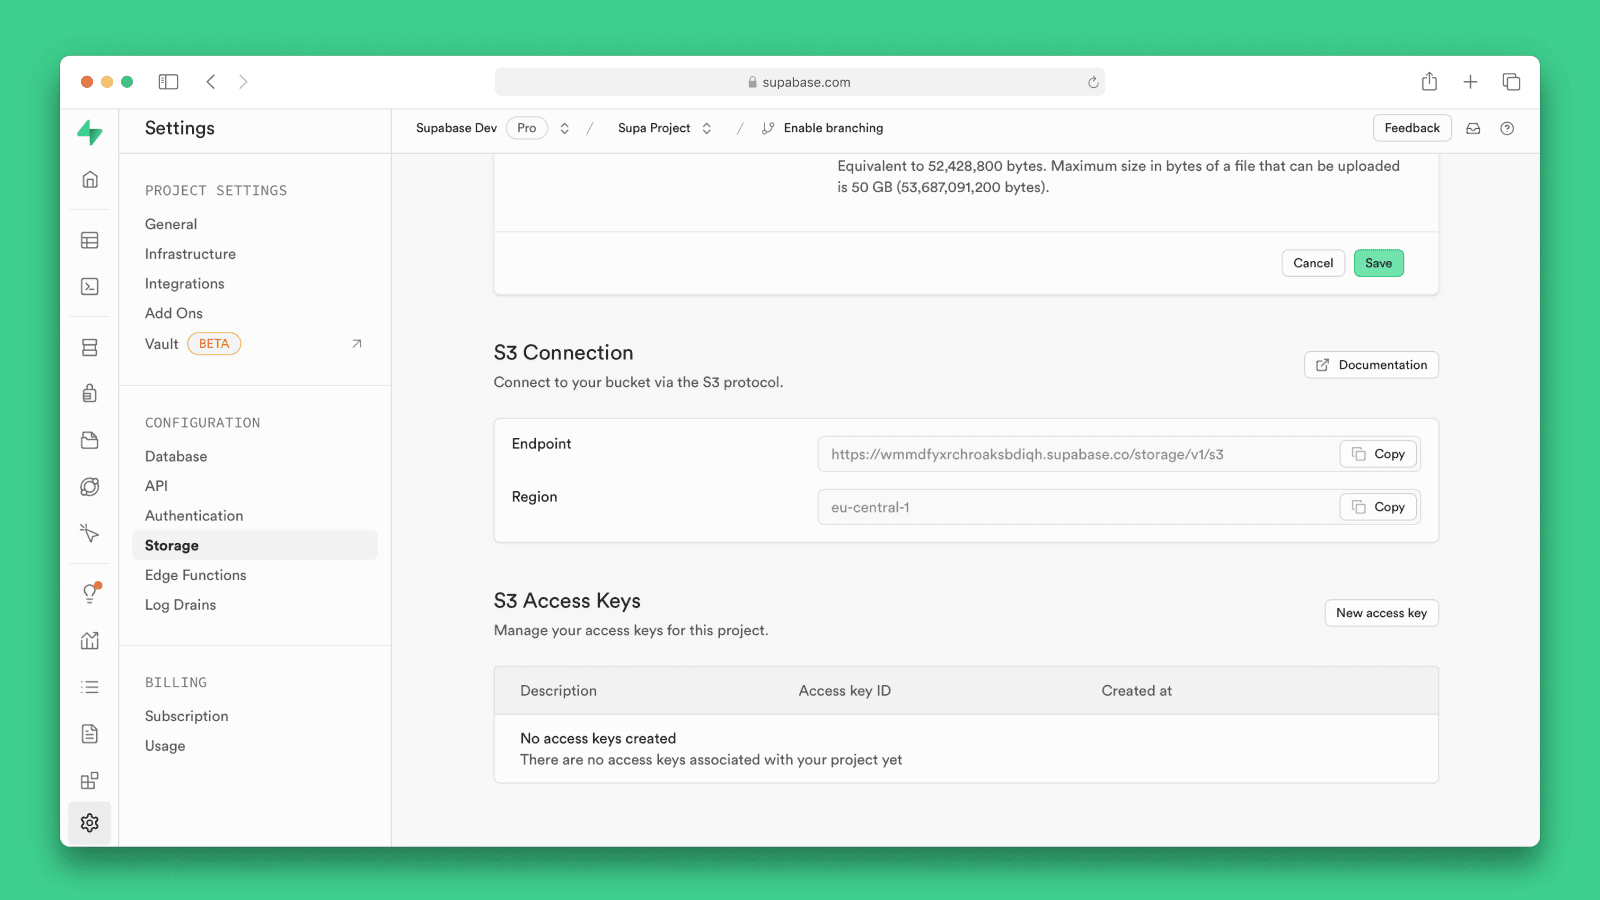Click the Feedback button

coord(1412,128)
